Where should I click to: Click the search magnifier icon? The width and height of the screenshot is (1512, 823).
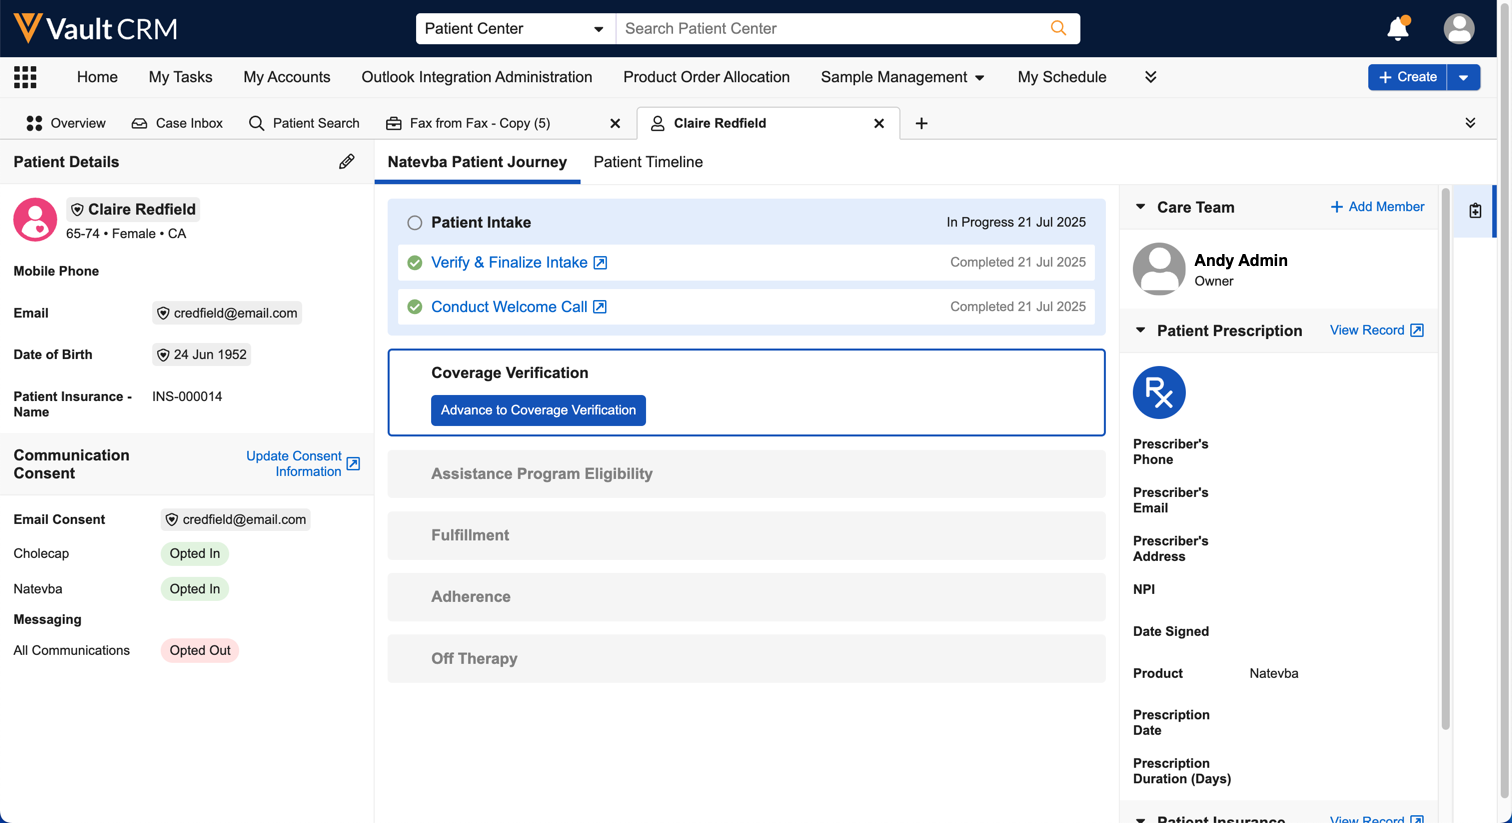1058,28
